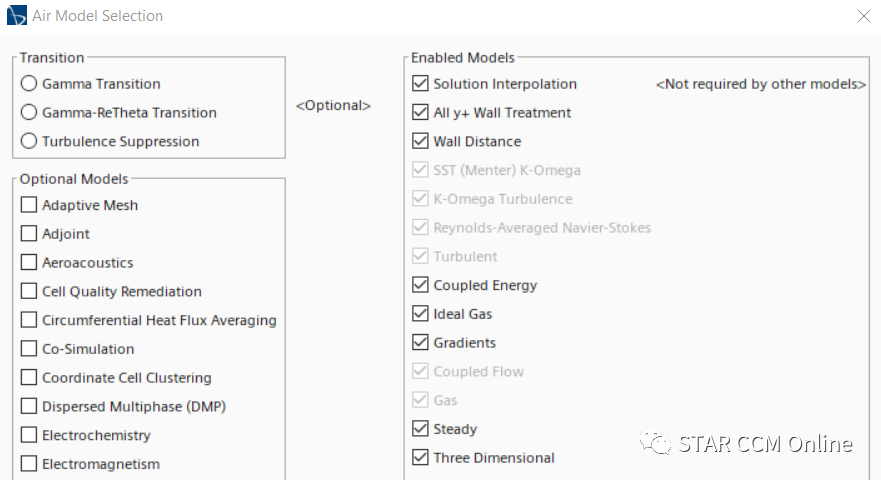Enable the Electrochemistry model

pyautogui.click(x=29, y=436)
